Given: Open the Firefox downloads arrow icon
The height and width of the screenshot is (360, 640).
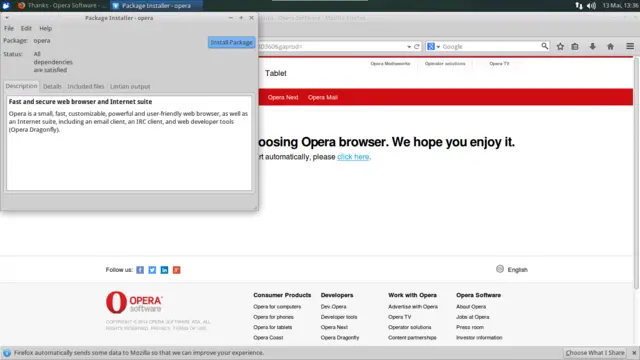Looking at the screenshot, I should point(593,47).
